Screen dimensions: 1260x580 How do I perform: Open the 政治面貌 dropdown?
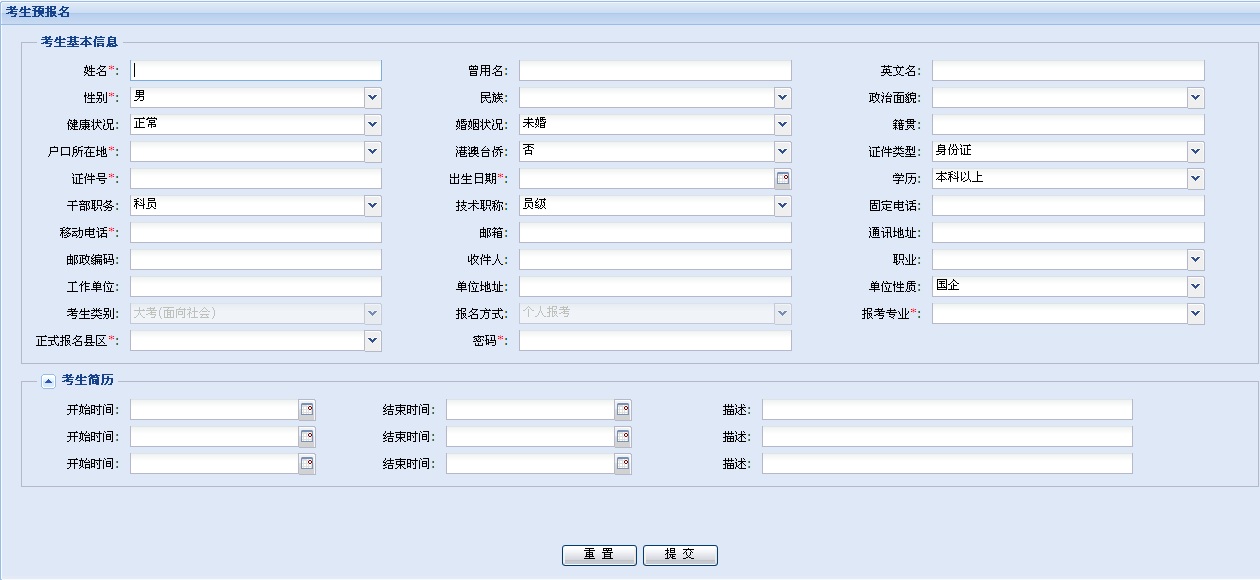[x=1195, y=98]
